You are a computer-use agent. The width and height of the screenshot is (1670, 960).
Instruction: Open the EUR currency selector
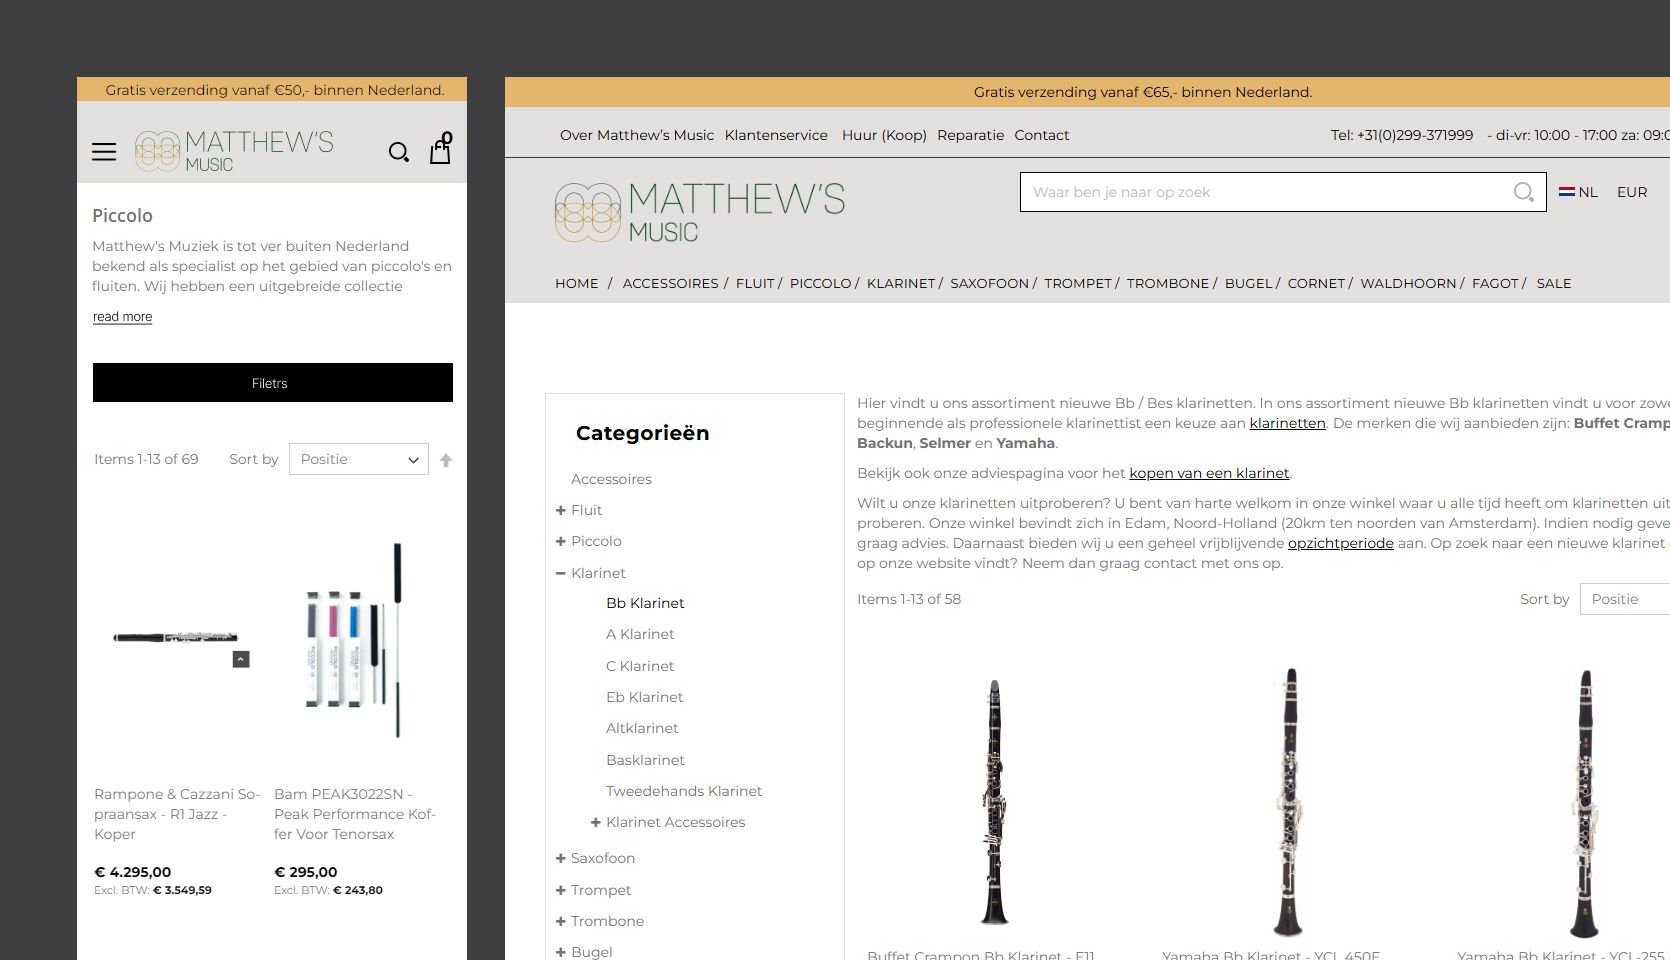(1632, 192)
